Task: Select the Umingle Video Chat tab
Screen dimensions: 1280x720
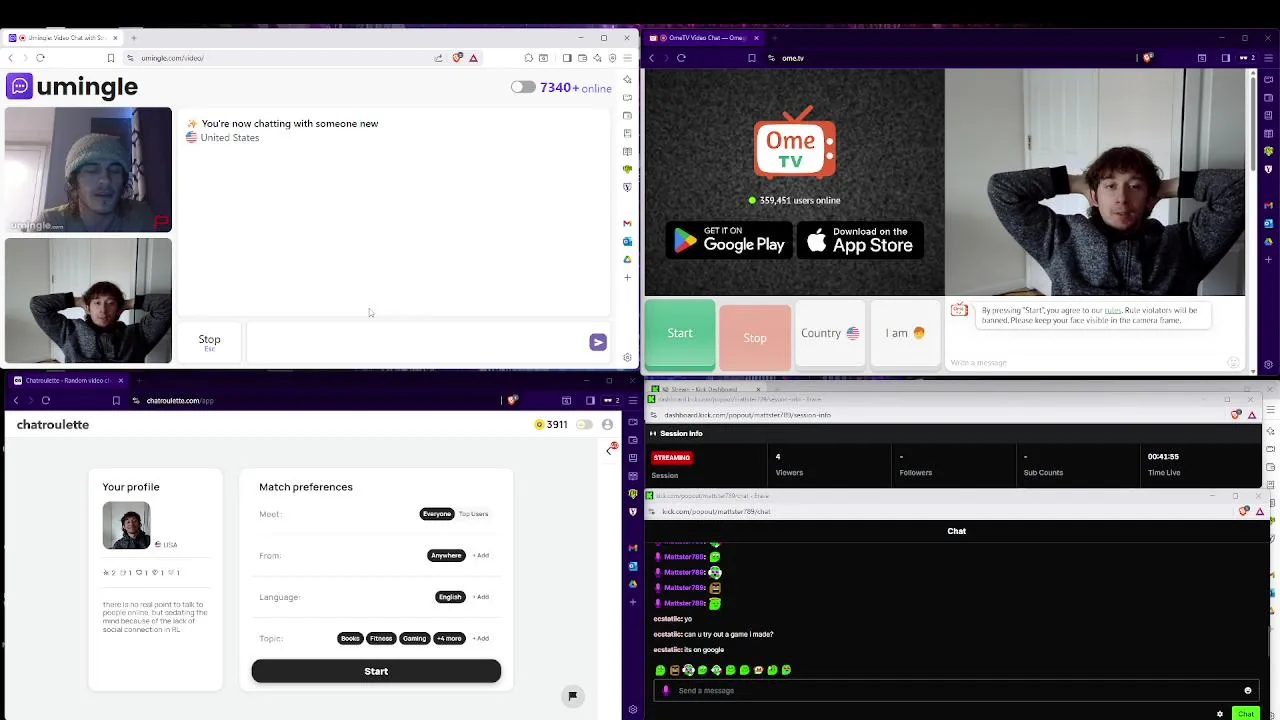Action: click(63, 38)
